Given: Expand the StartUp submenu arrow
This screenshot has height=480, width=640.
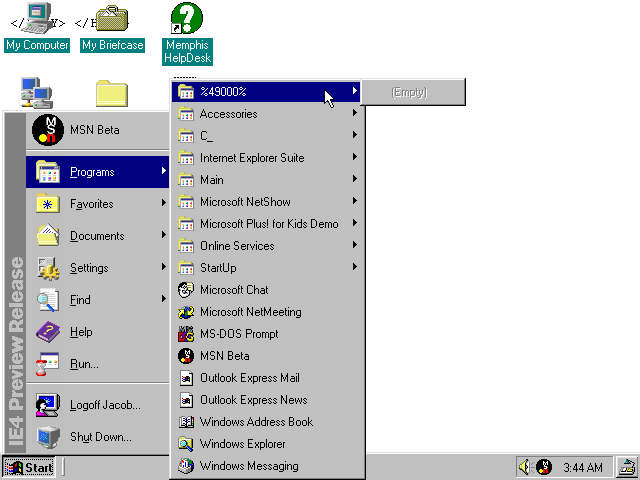Looking at the screenshot, I should (355, 267).
